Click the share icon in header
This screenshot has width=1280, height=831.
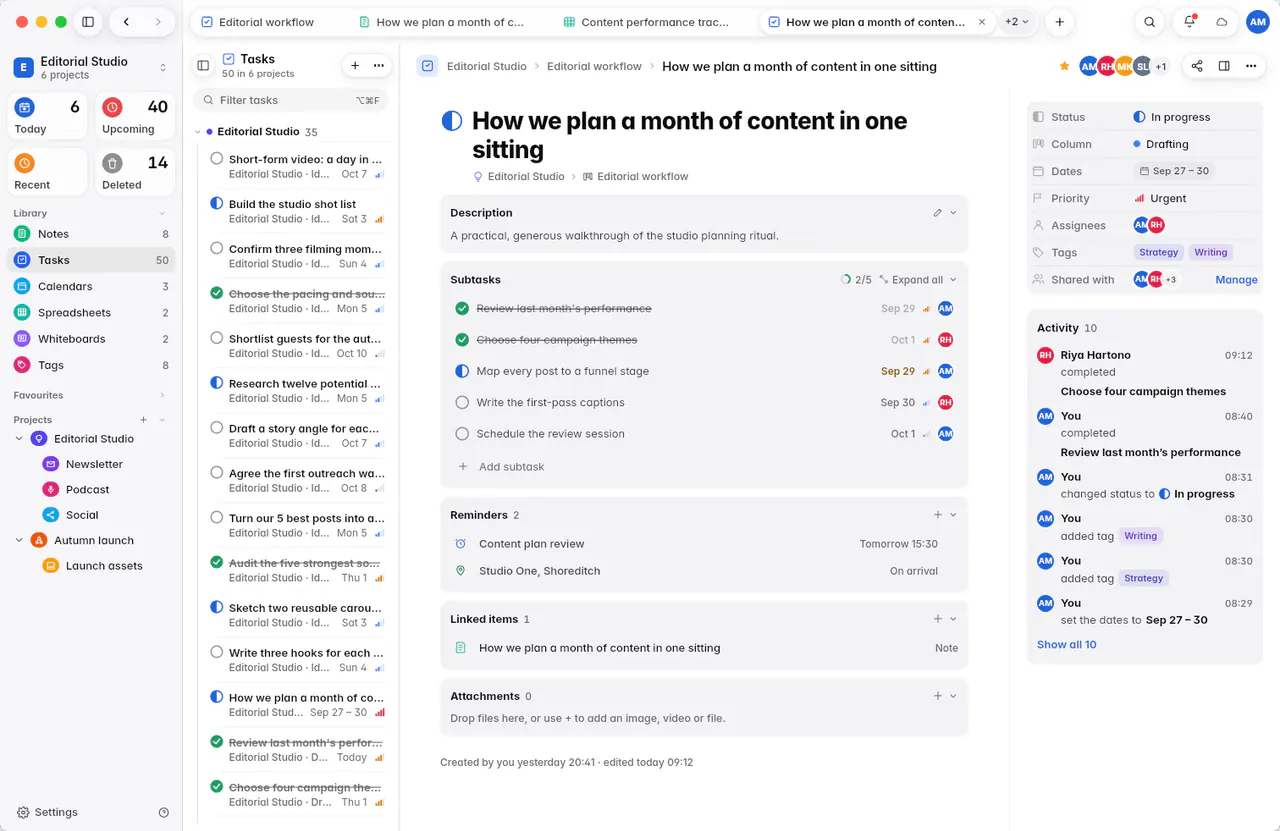click(1197, 66)
